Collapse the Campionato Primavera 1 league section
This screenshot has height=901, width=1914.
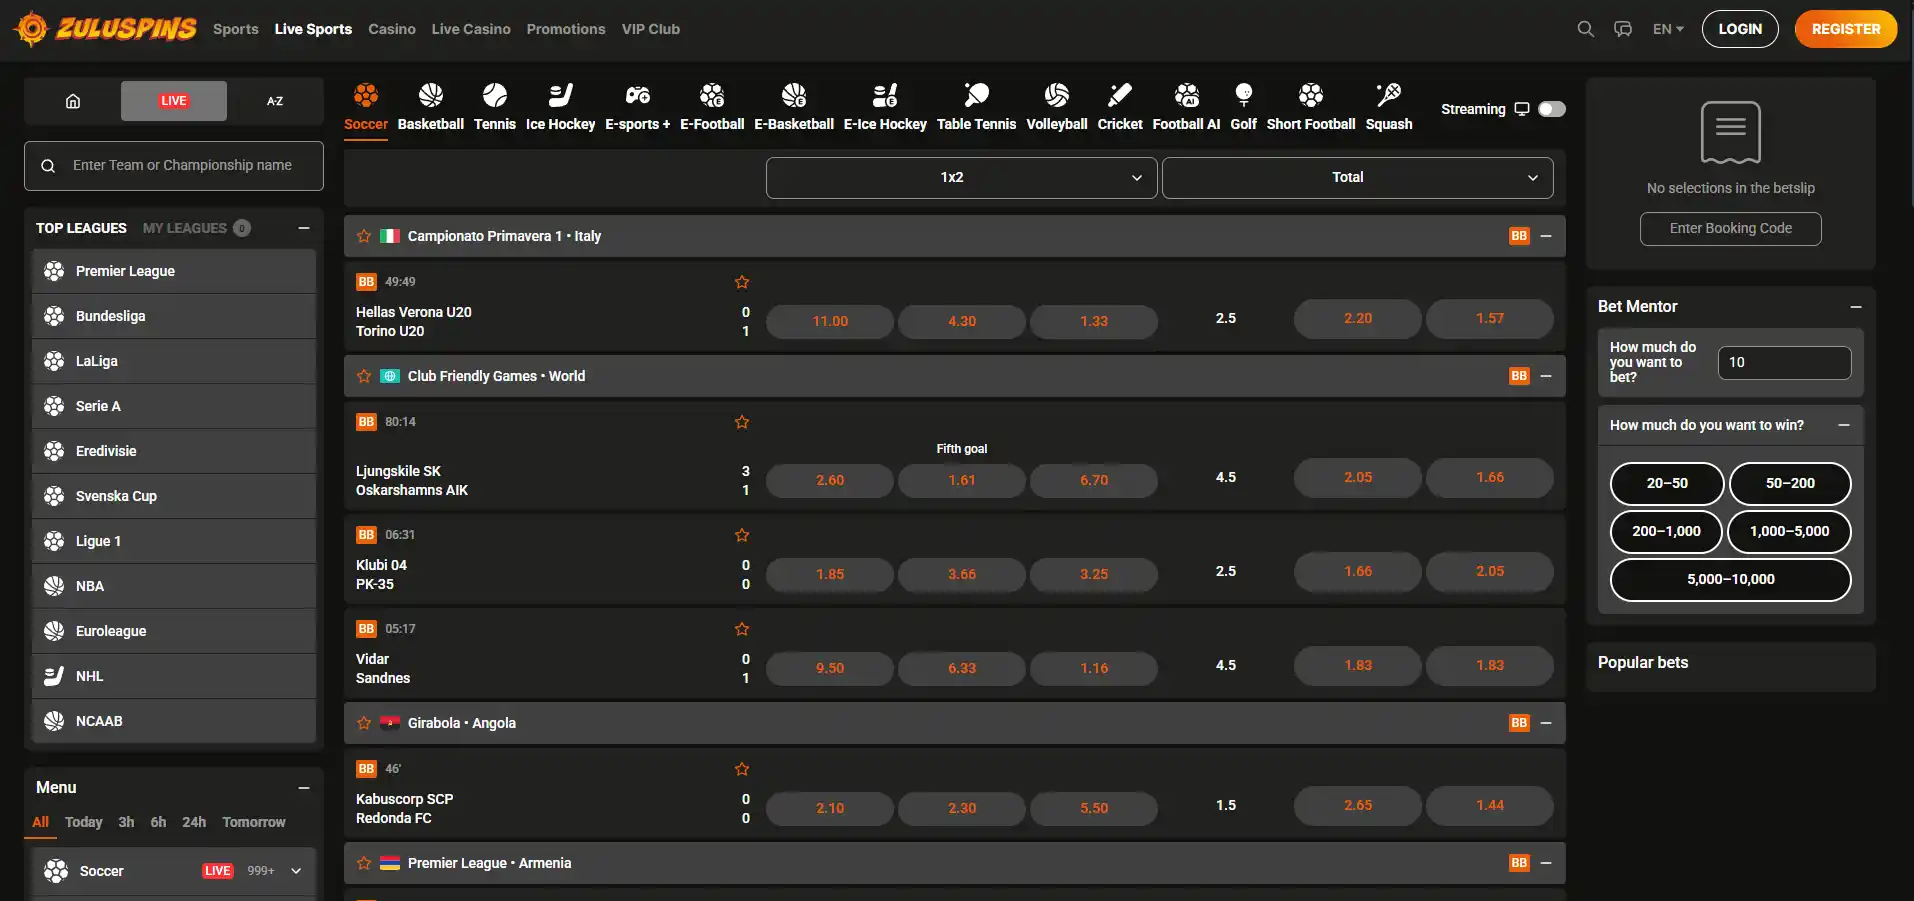coord(1546,236)
